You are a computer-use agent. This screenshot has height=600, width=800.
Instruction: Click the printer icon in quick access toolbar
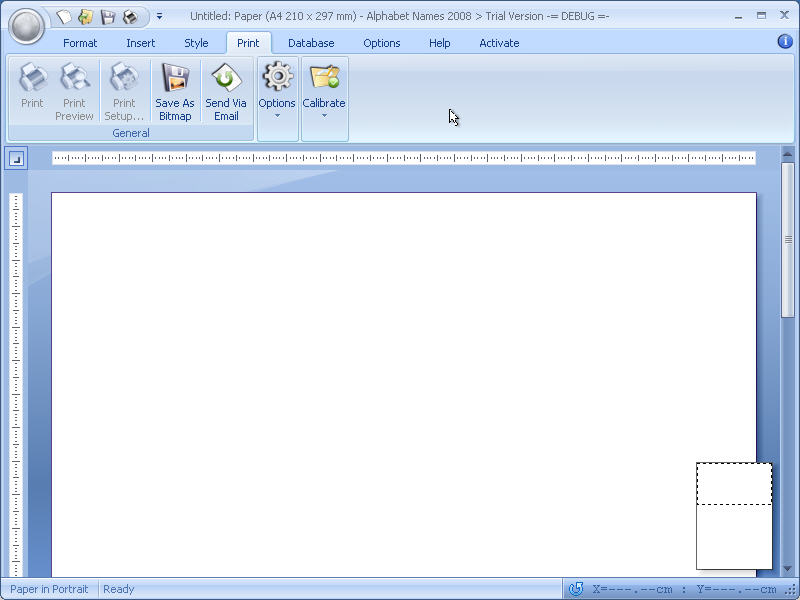(130, 17)
